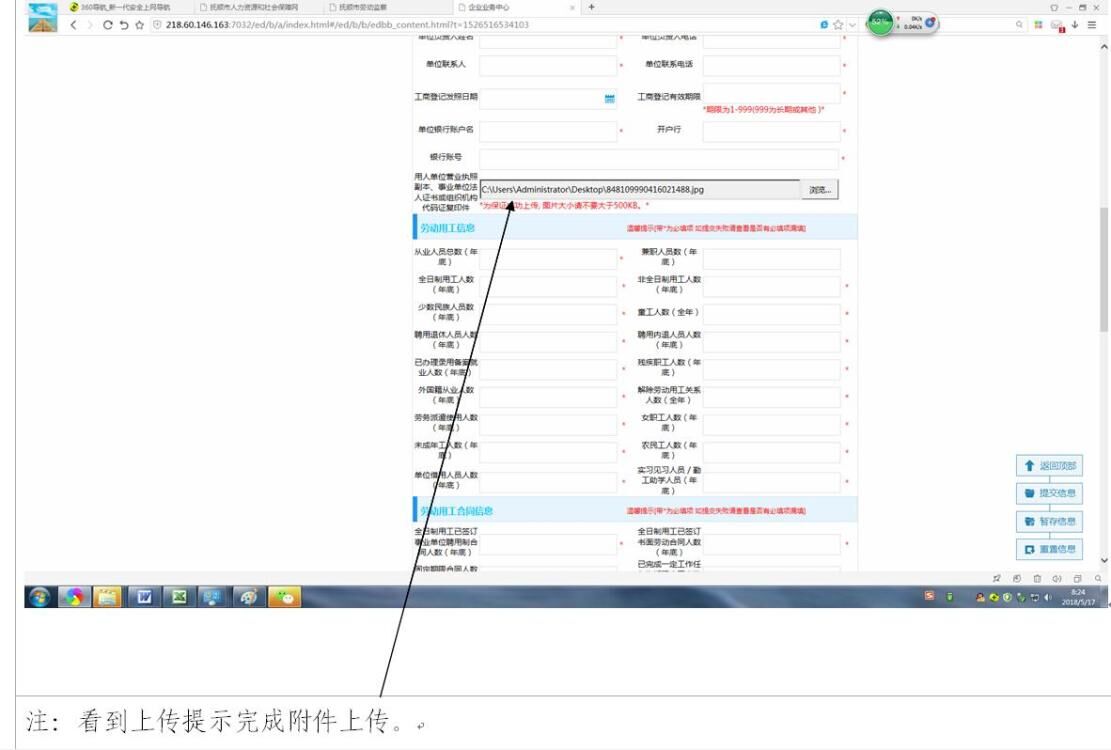Screen dimensions: 1111x750
Task: Click the search magnifier in the browser search box
Action: pos(1020,25)
